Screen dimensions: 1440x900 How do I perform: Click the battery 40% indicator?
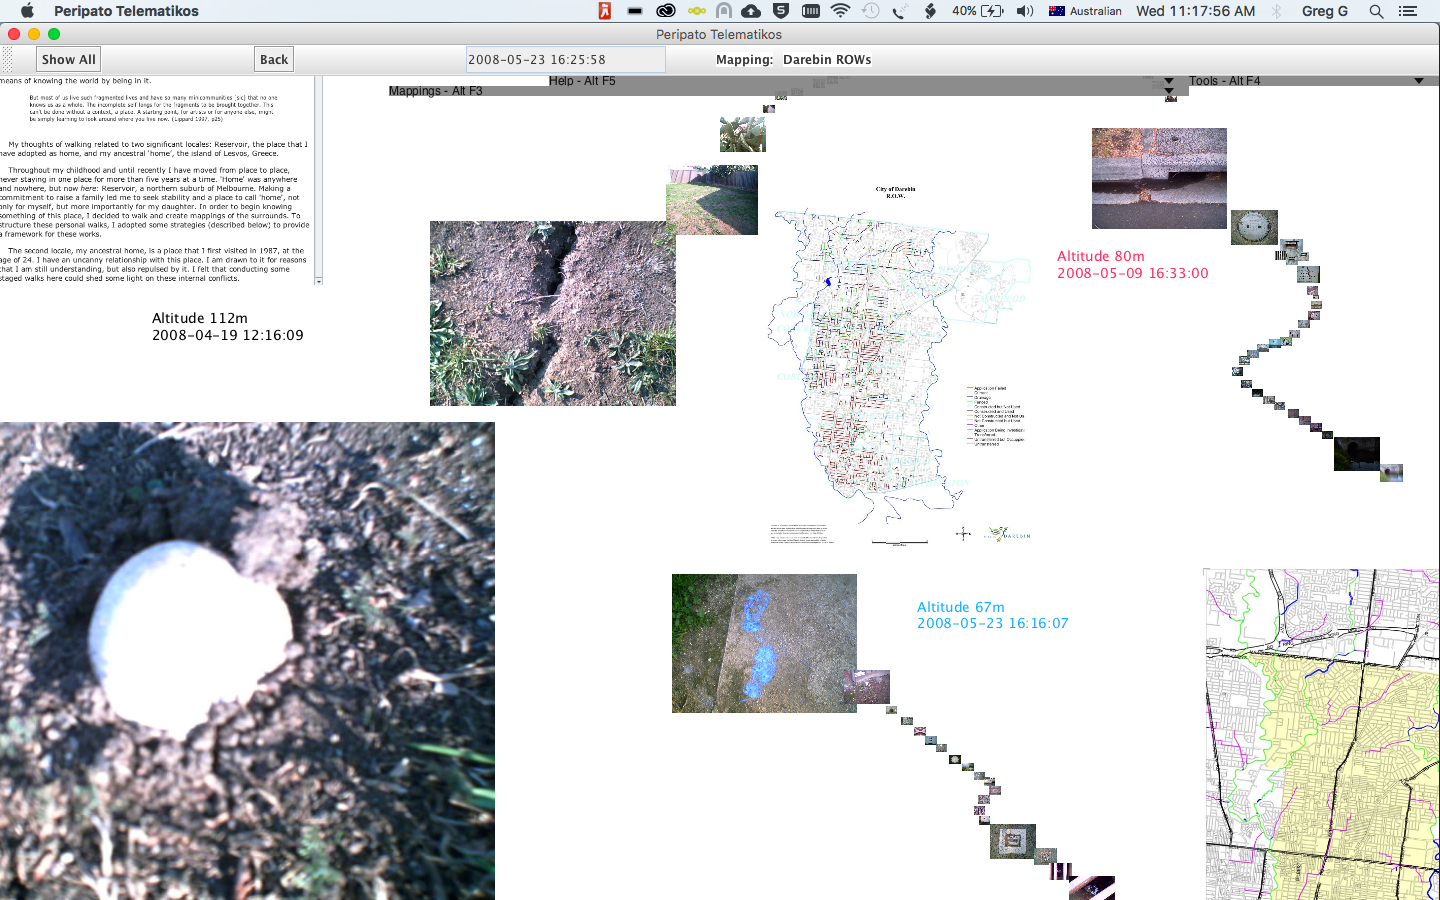tap(977, 11)
